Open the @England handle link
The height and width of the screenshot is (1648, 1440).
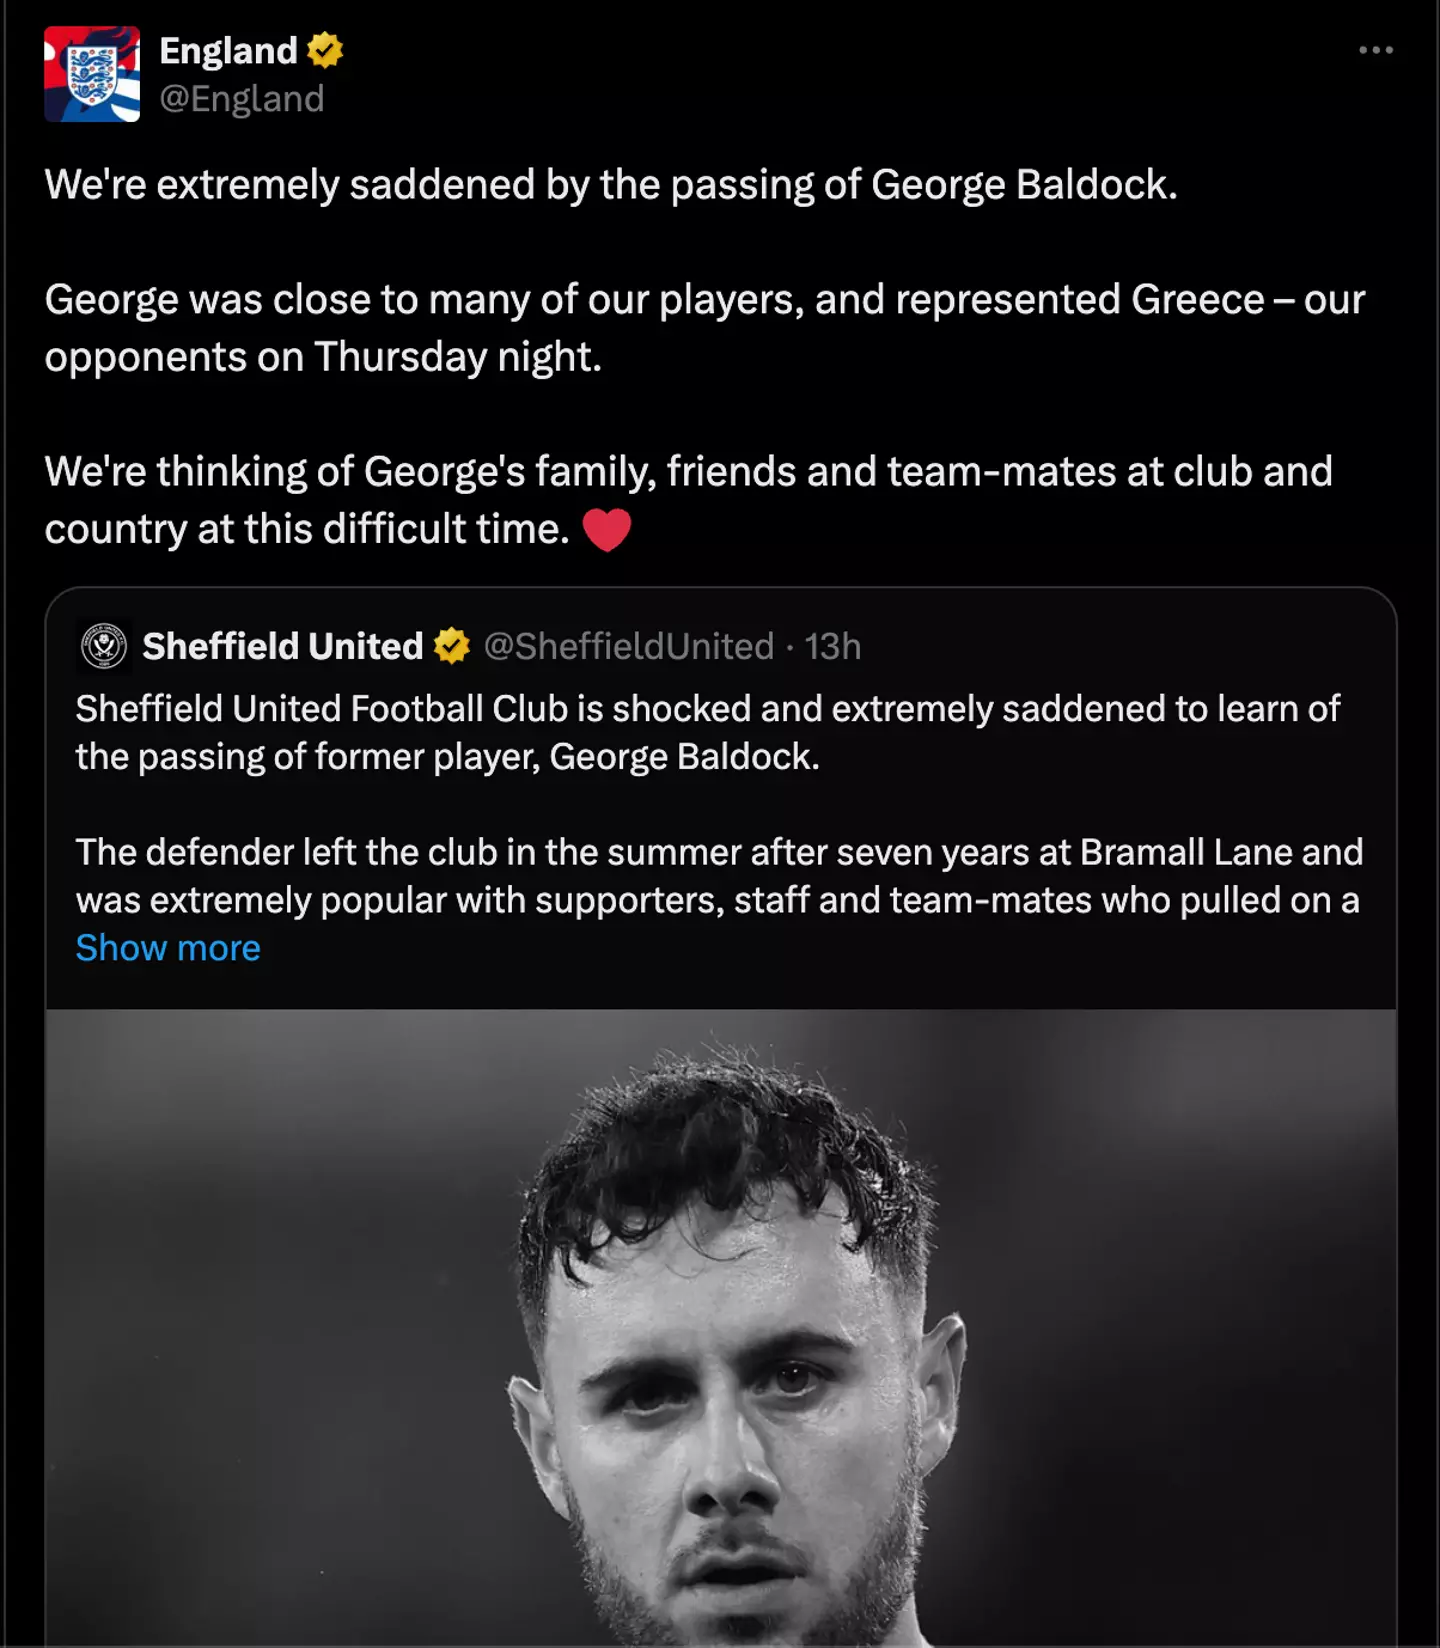[x=242, y=99]
